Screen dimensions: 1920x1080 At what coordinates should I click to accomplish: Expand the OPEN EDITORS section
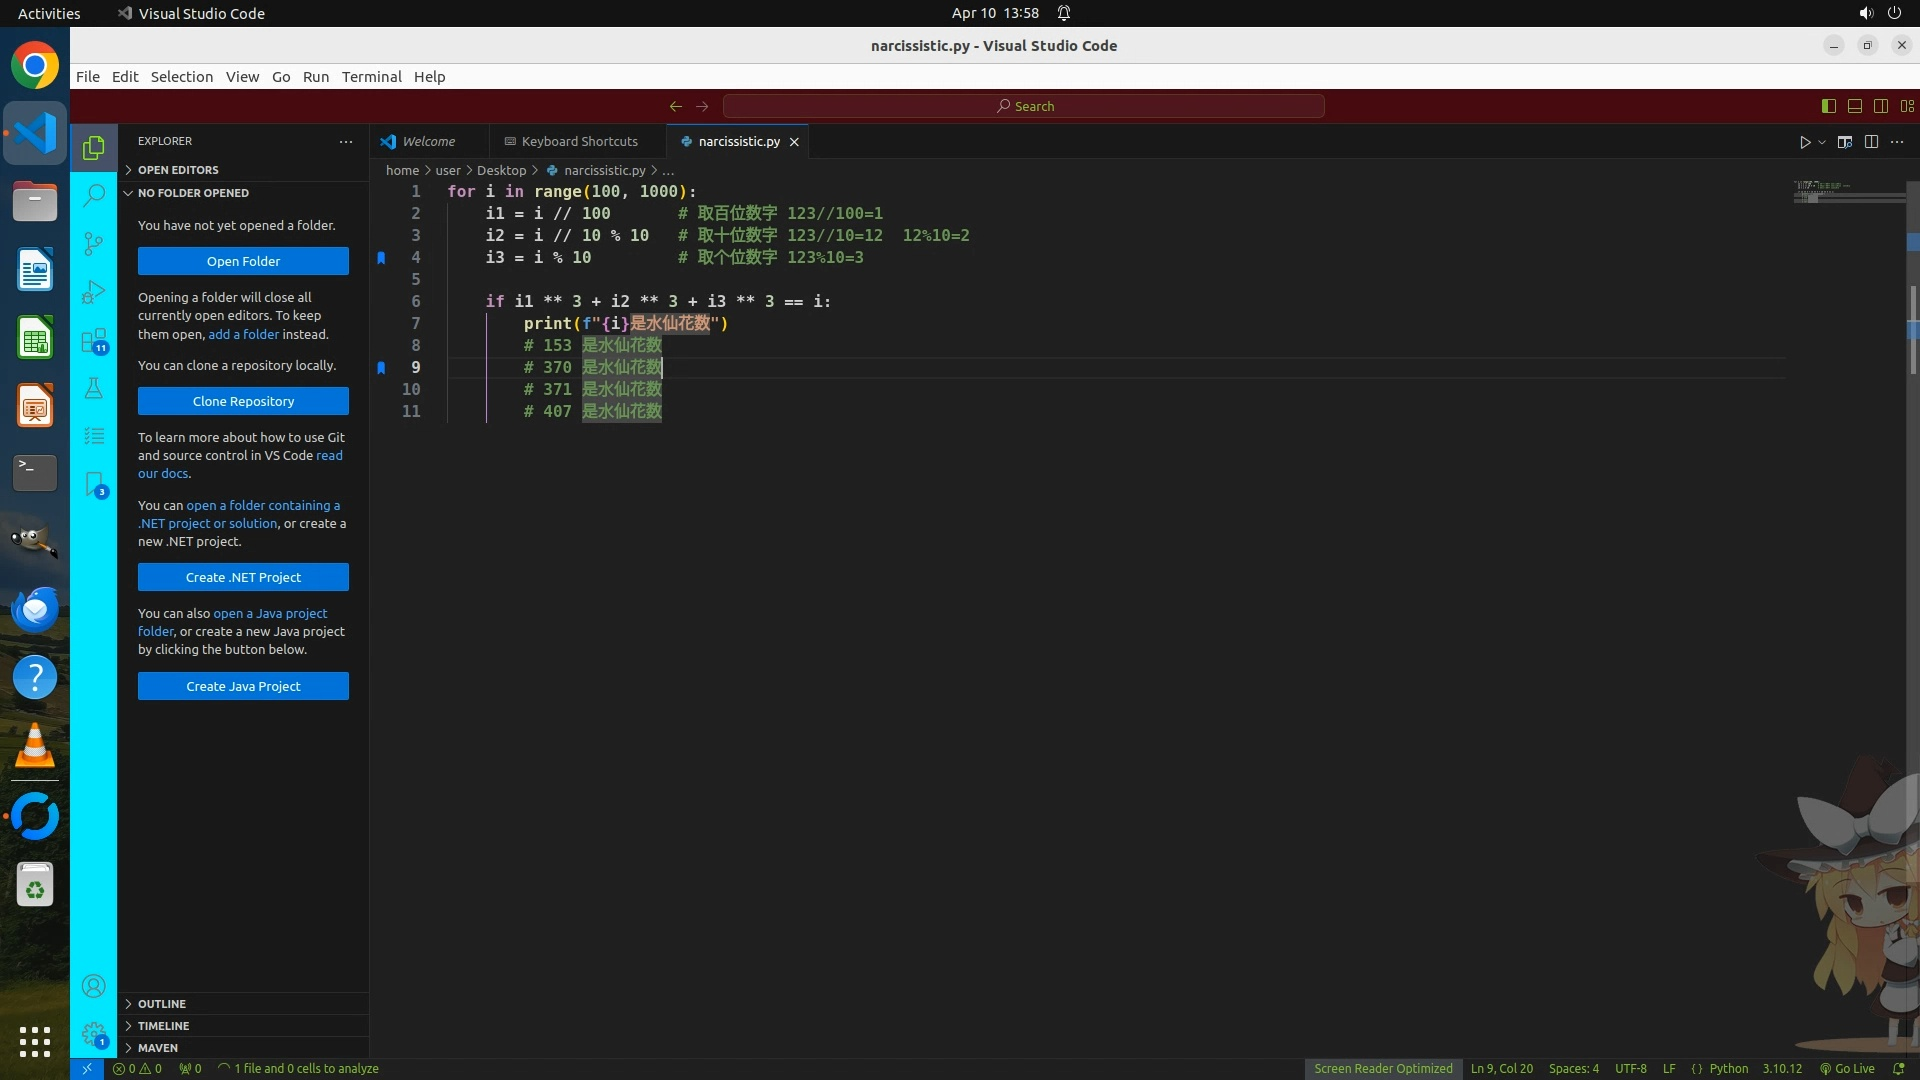coord(178,170)
